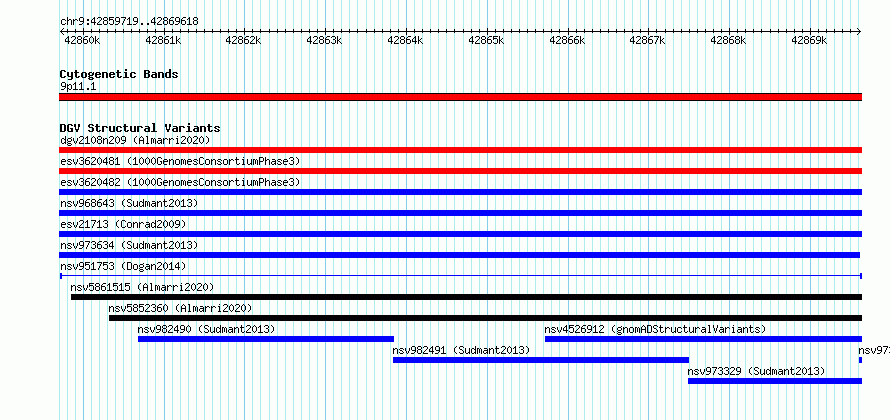Viewport: 890px width, 420px height.
Task: Click the blue bar under esv3620482
Action: [460, 192]
